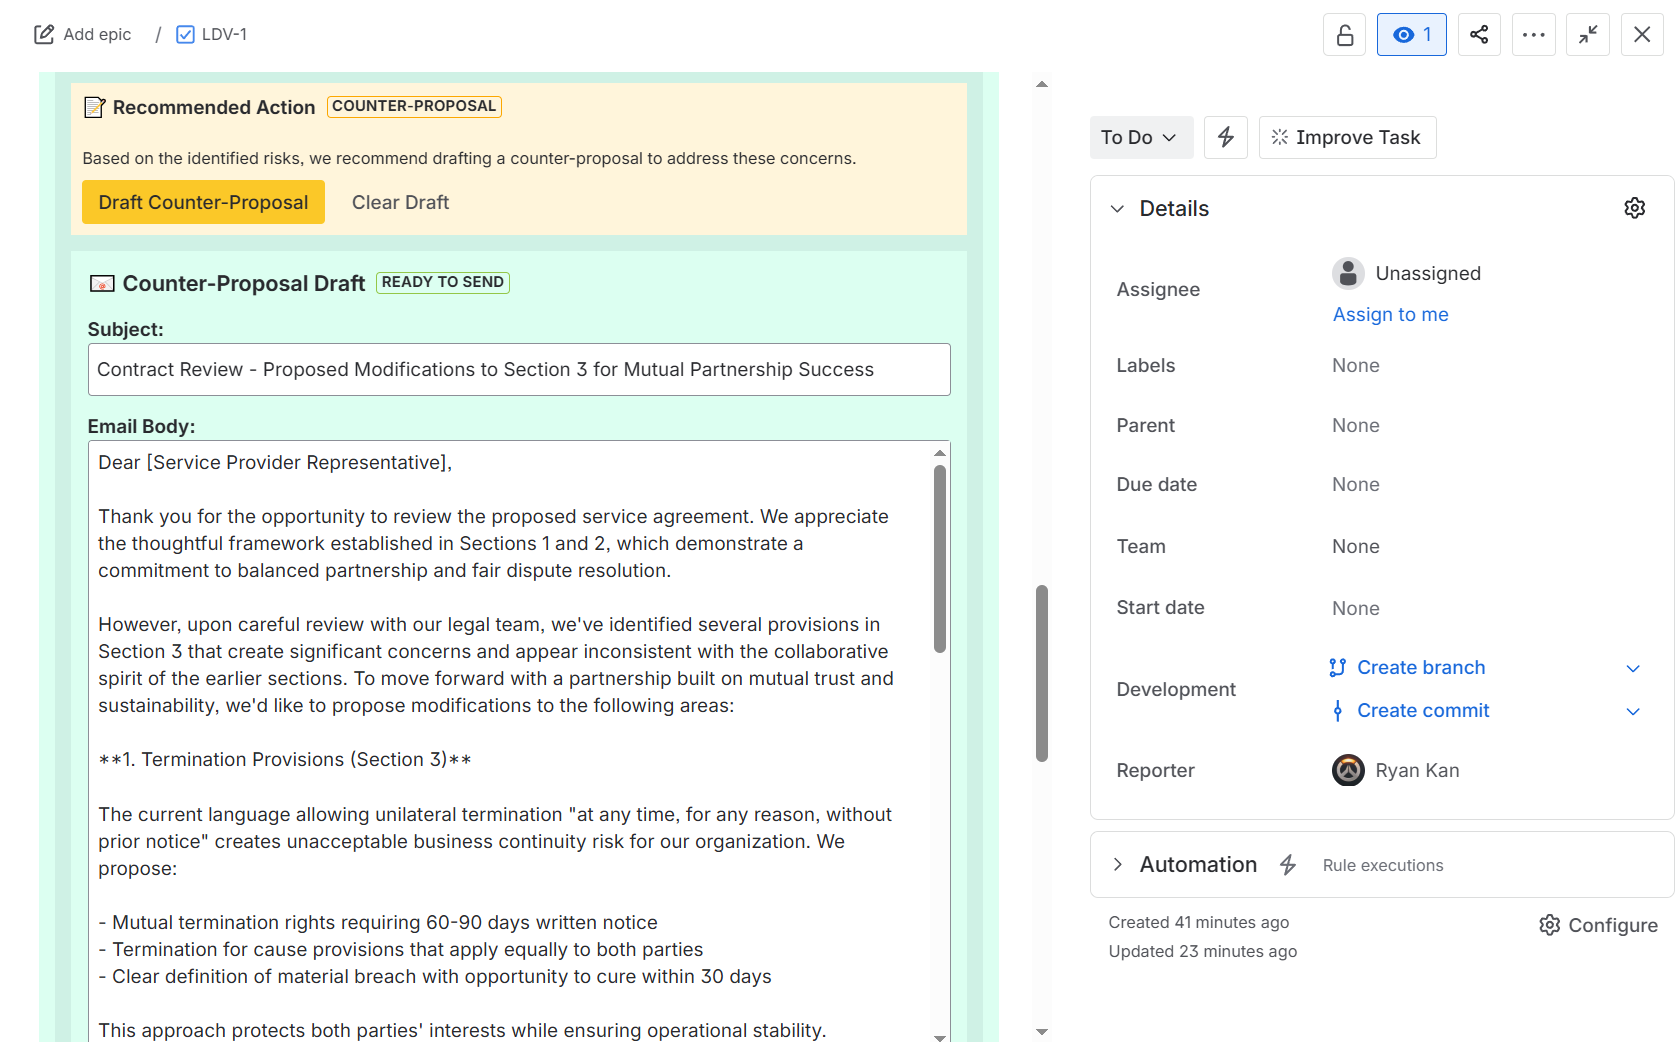
Task: Click the Unassigned avatar icon
Action: pos(1348,273)
